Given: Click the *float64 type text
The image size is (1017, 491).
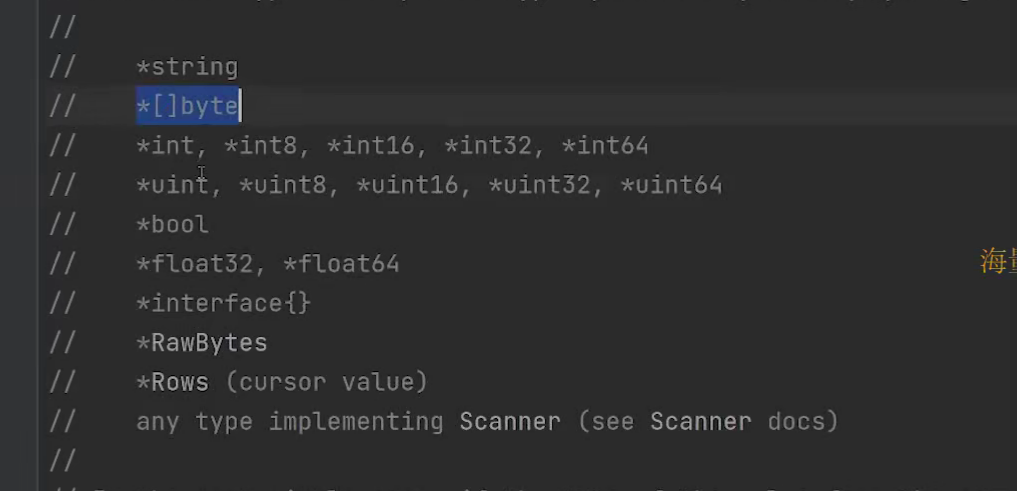Looking at the screenshot, I should (341, 264).
